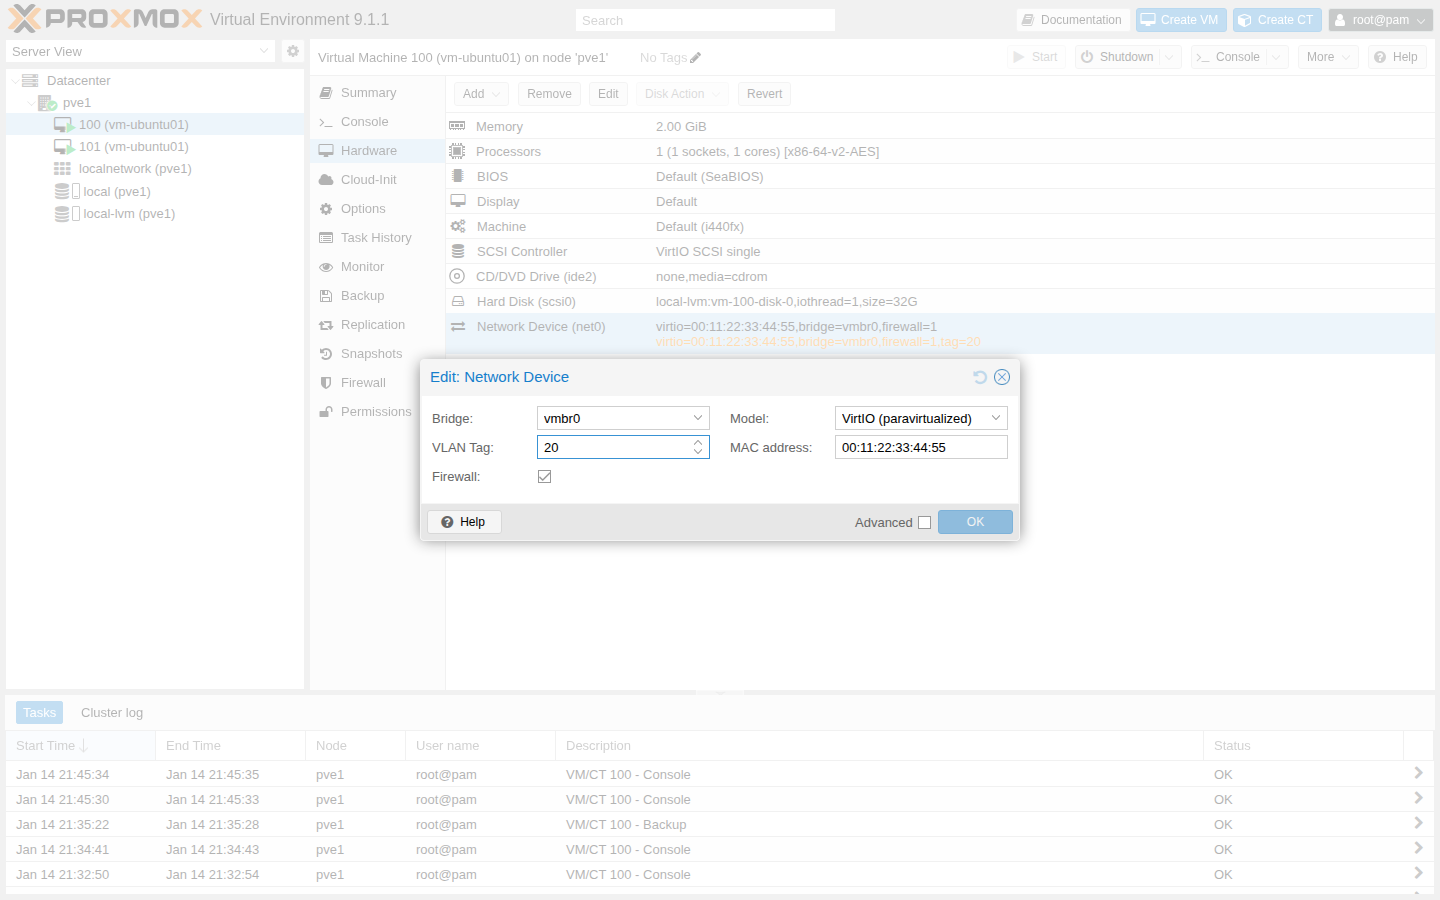
Task: Toggle the Advanced options checkbox
Action: (x=924, y=522)
